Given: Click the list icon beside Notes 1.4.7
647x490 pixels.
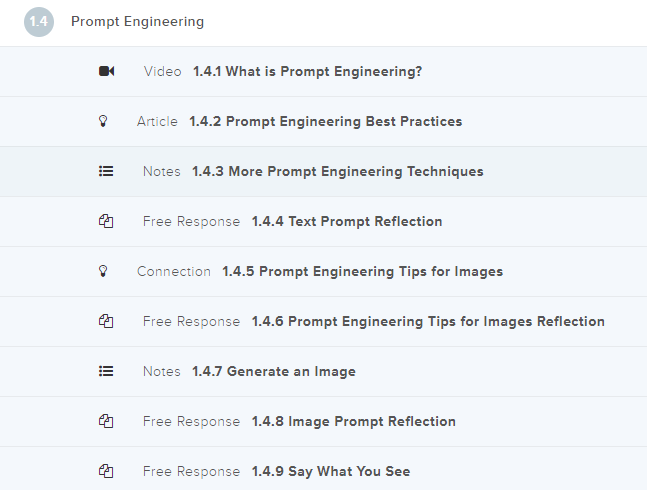Looking at the screenshot, I should 106,371.
